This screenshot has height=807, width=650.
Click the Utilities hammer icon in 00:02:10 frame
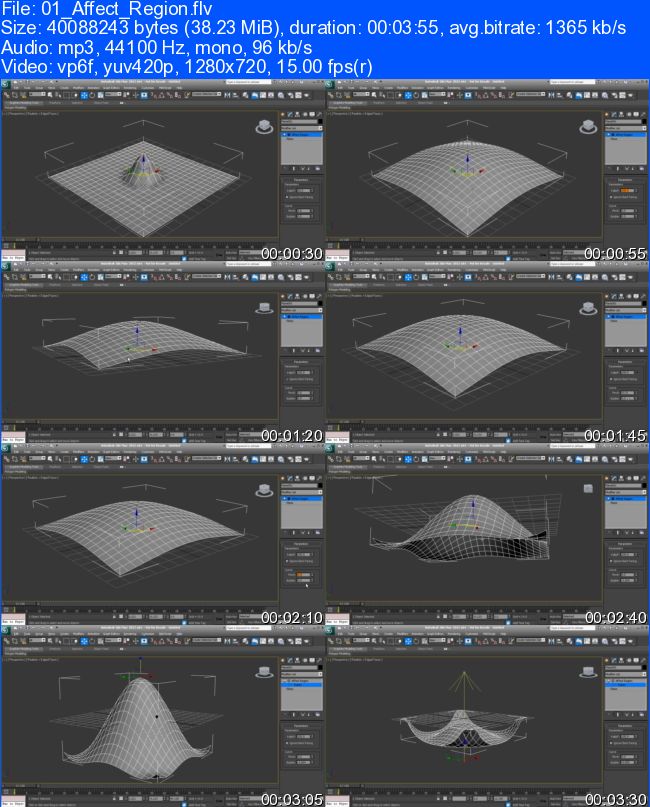pos(319,477)
